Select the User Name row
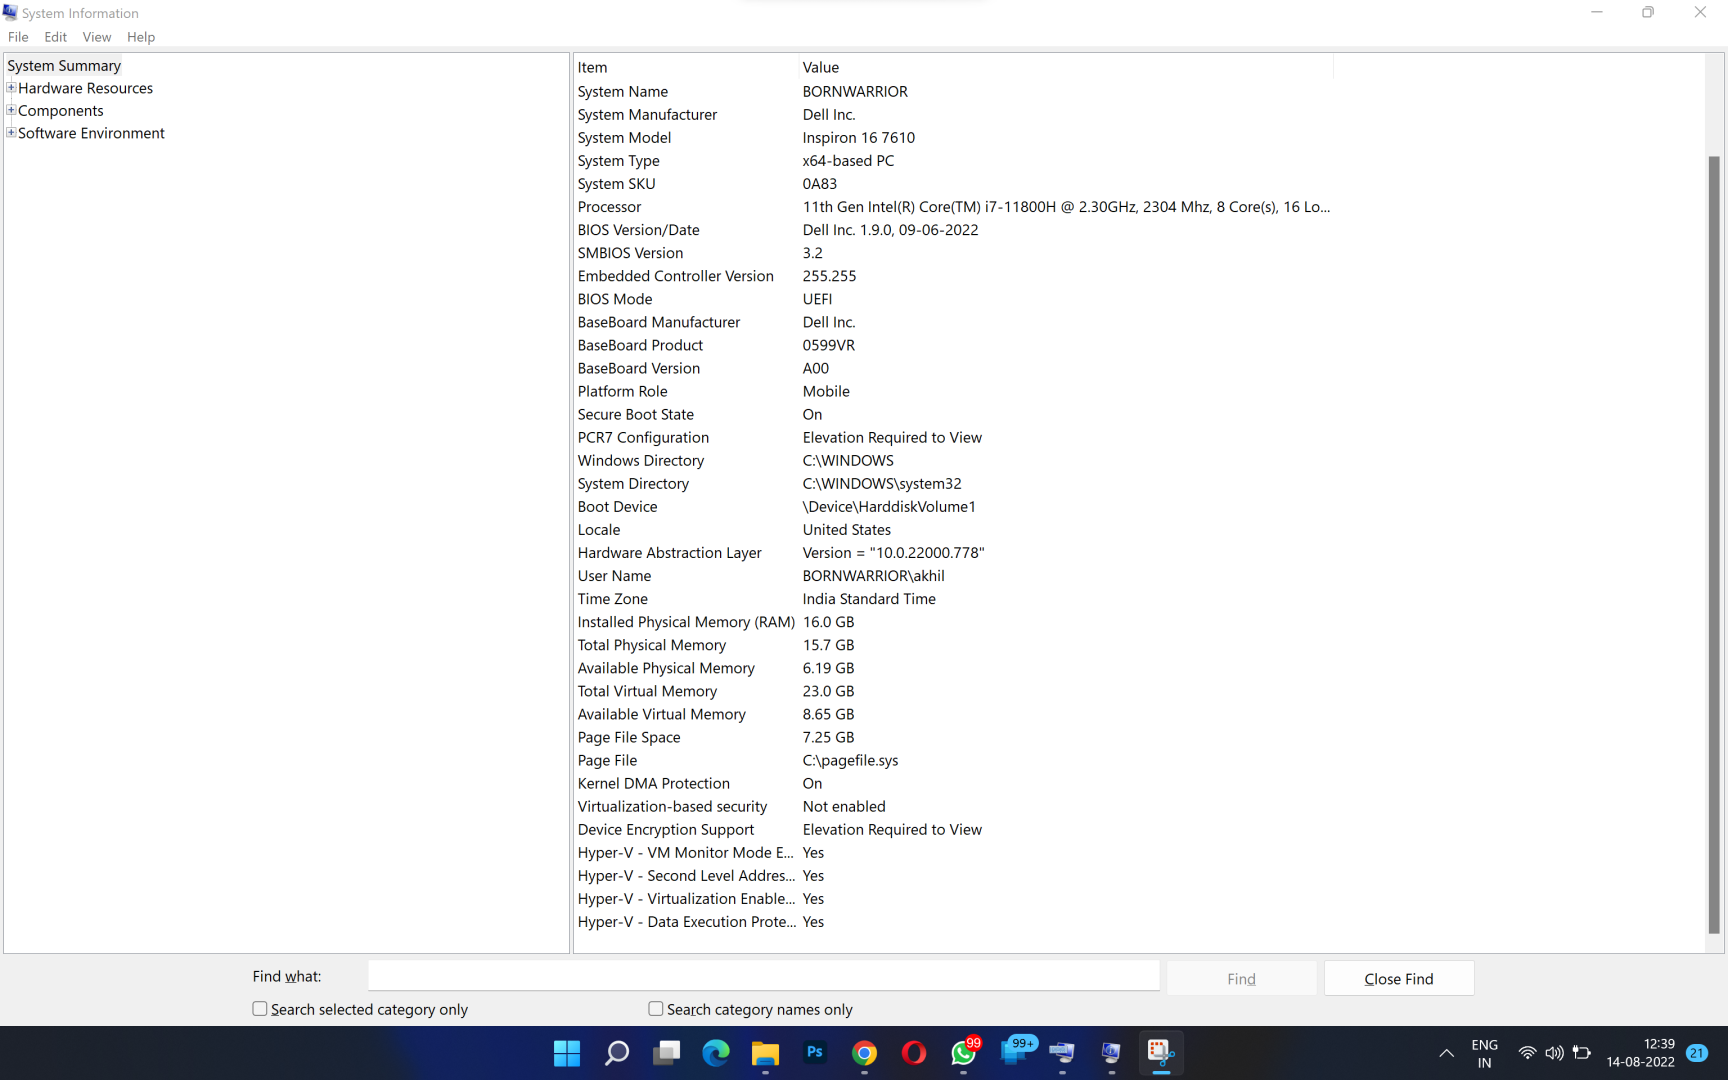This screenshot has width=1728, height=1080. coord(953,576)
